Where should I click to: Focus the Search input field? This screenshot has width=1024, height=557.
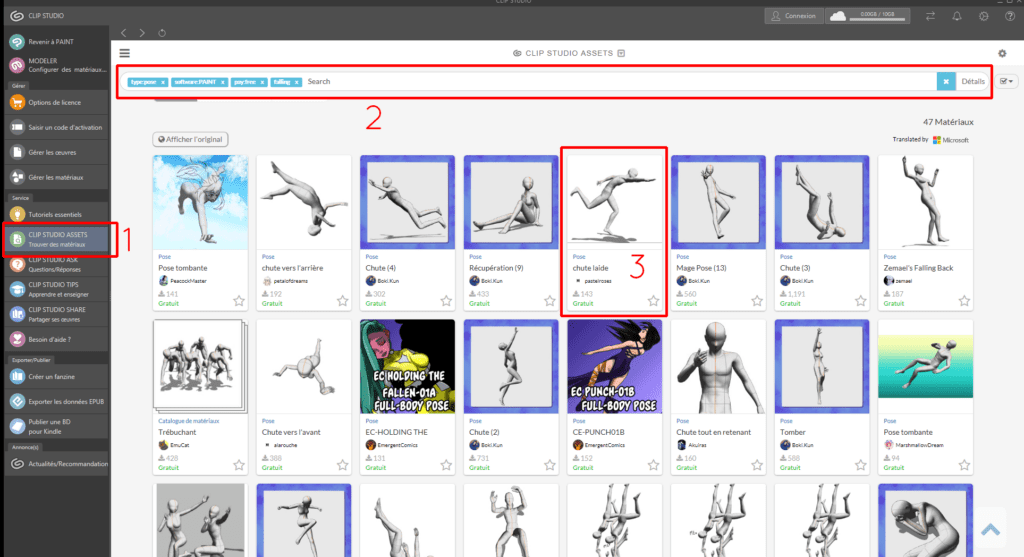(619, 82)
